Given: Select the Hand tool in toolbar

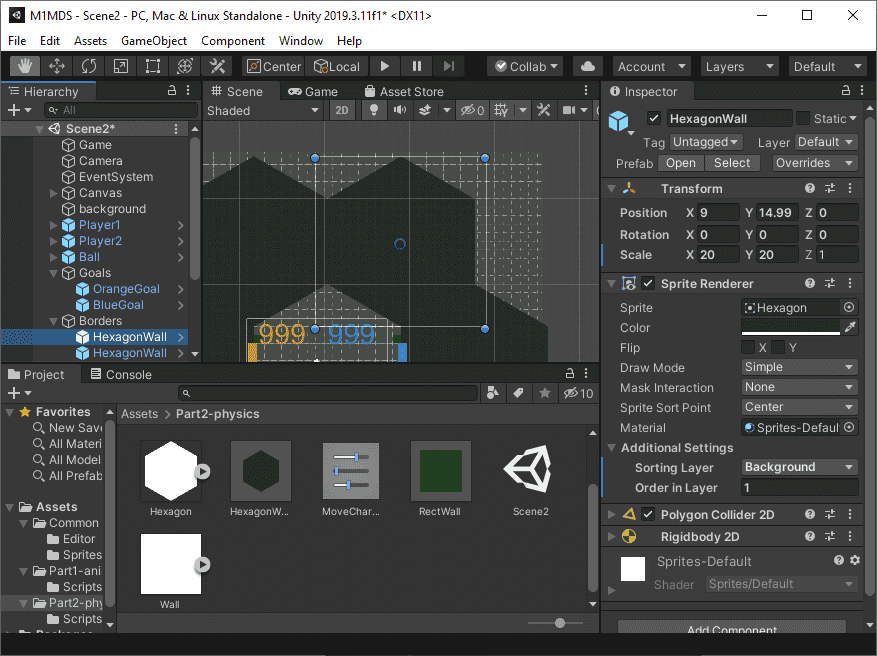Looking at the screenshot, I should pyautogui.click(x=26, y=66).
